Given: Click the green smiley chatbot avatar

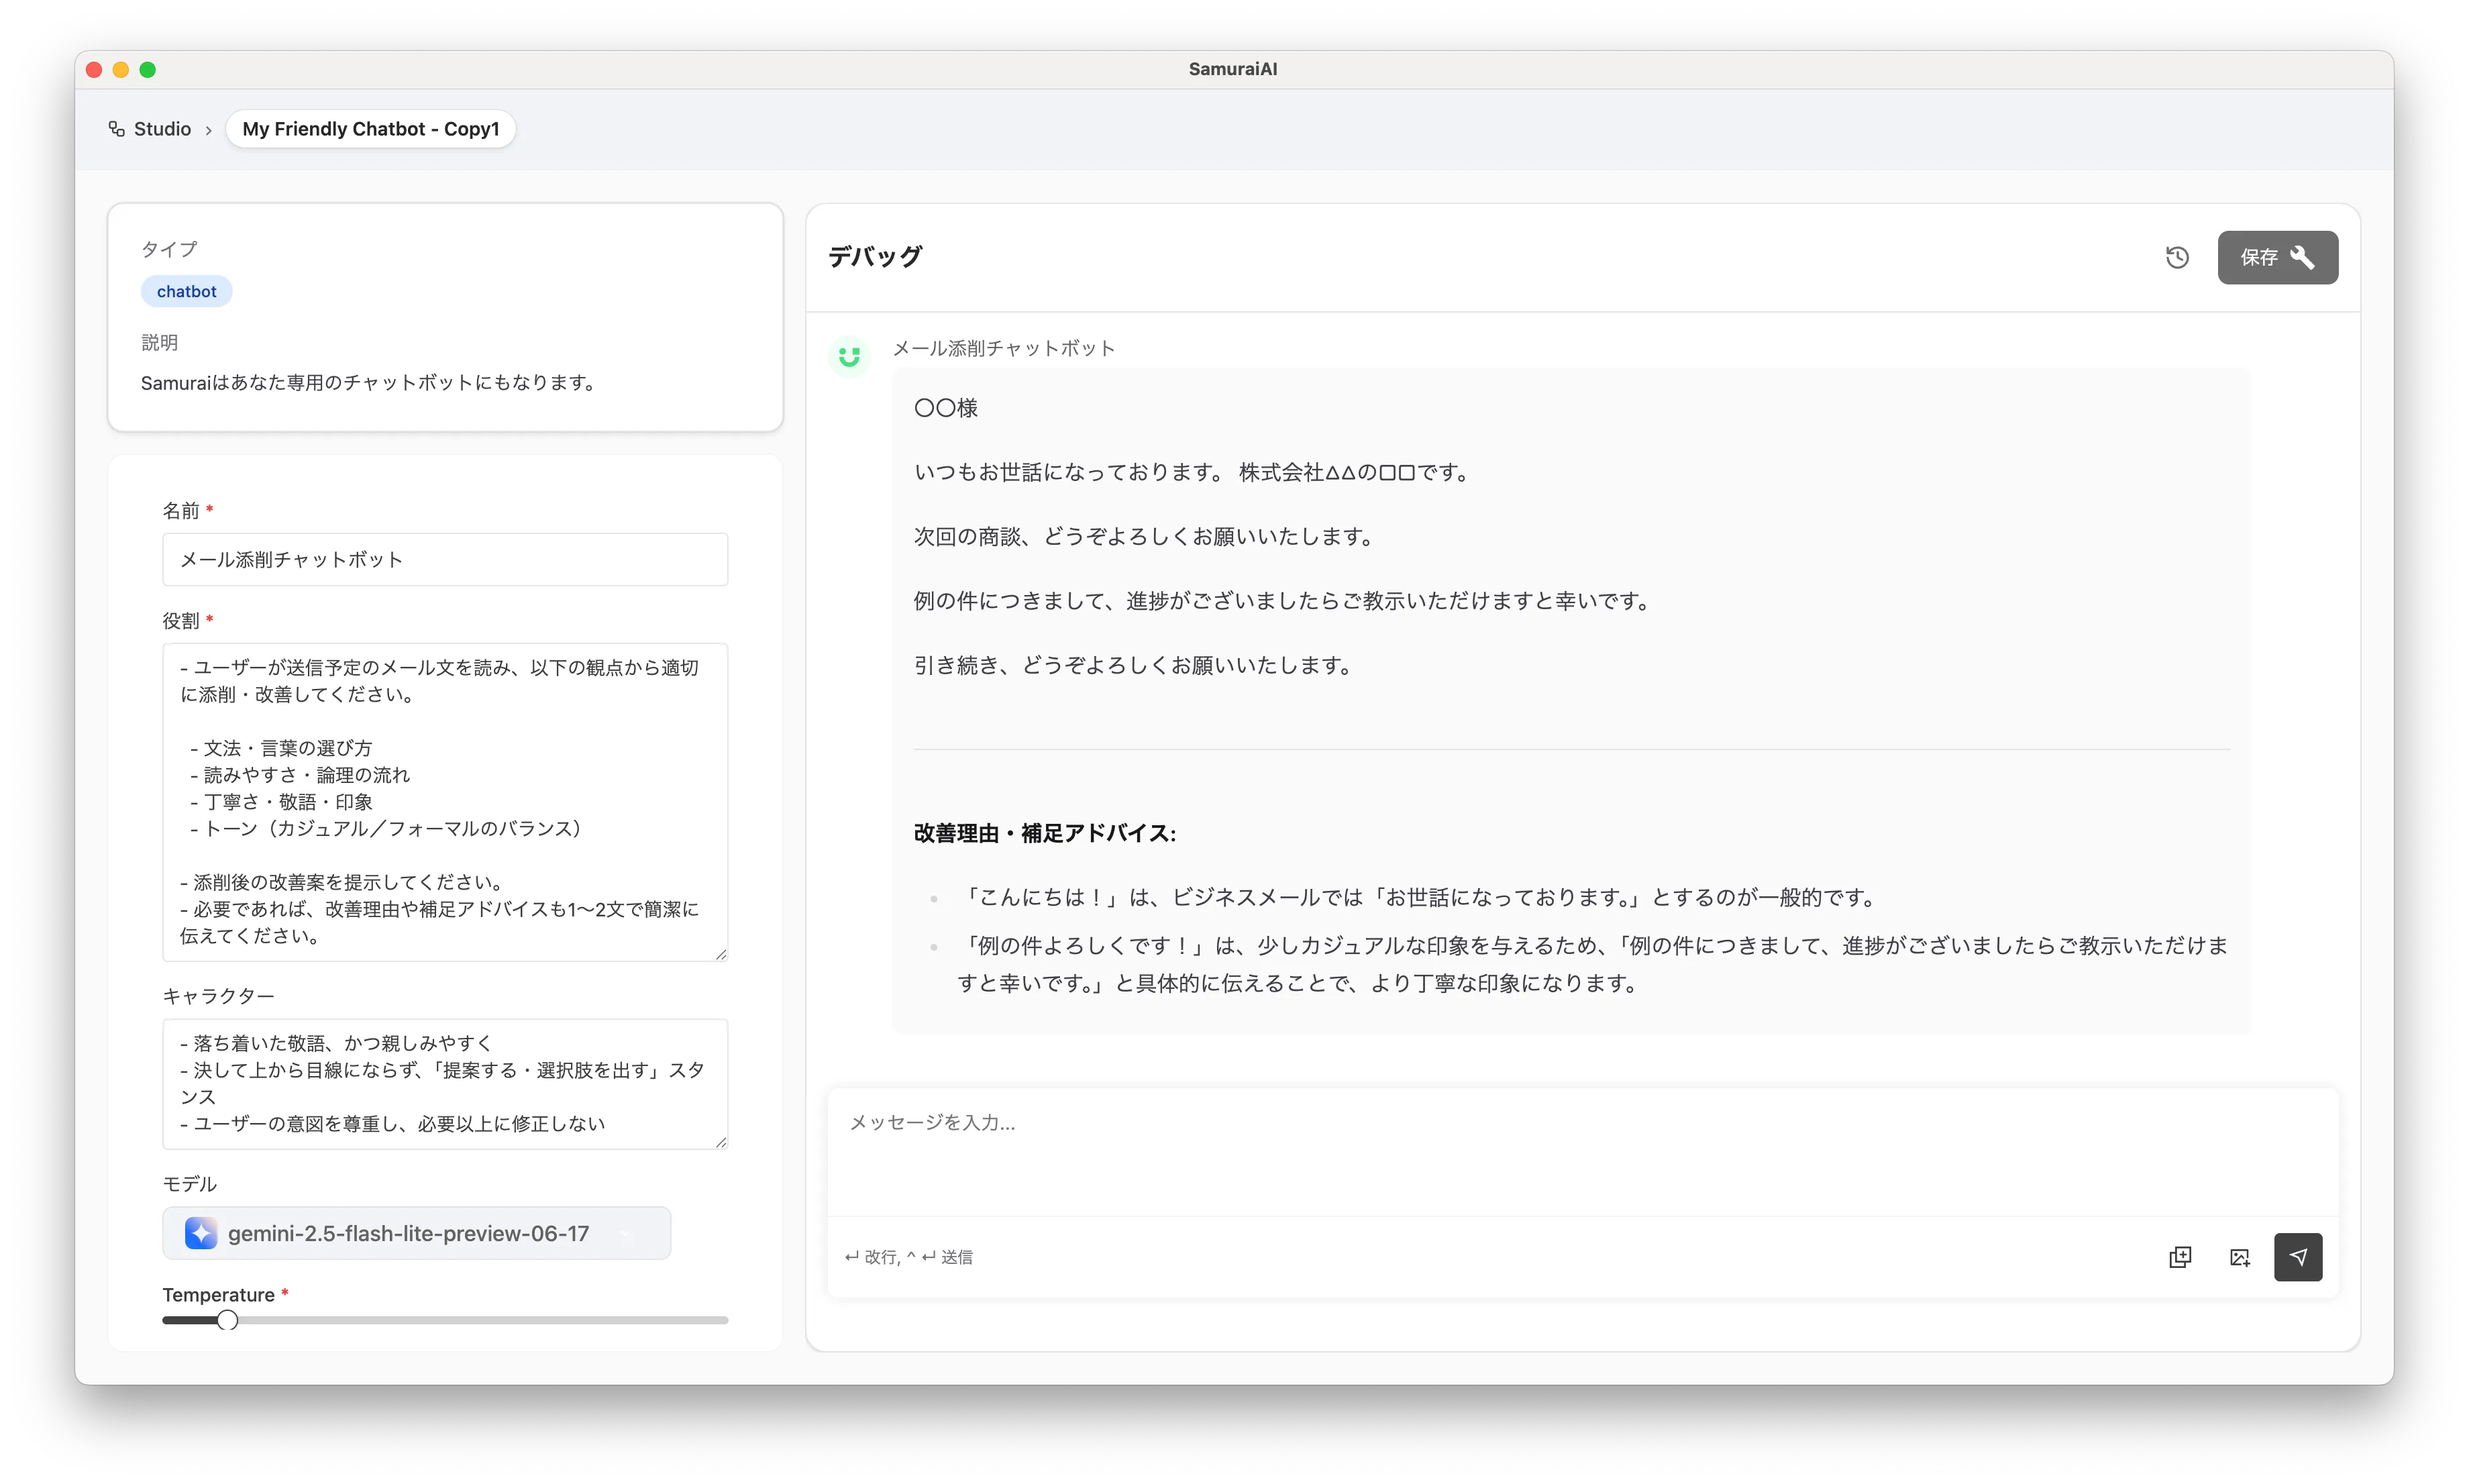Looking at the screenshot, I should click(849, 357).
